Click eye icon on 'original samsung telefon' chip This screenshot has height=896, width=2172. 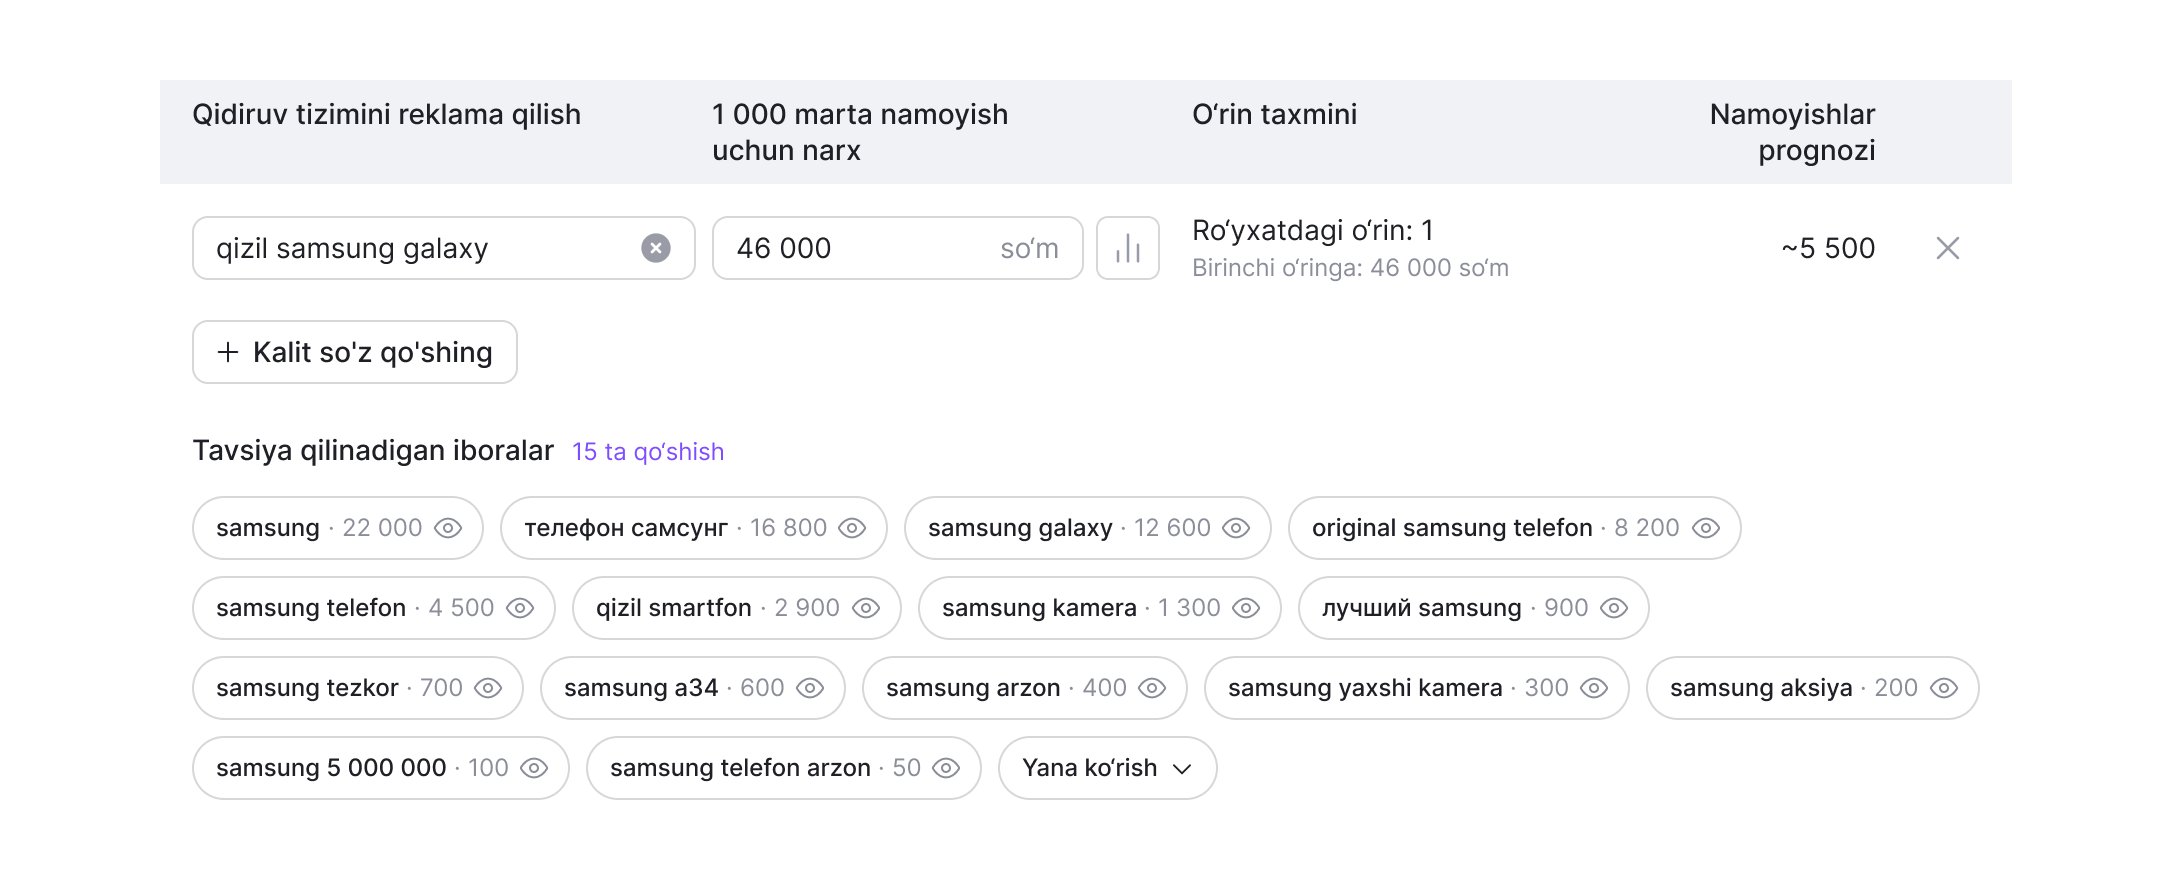pyautogui.click(x=1706, y=528)
